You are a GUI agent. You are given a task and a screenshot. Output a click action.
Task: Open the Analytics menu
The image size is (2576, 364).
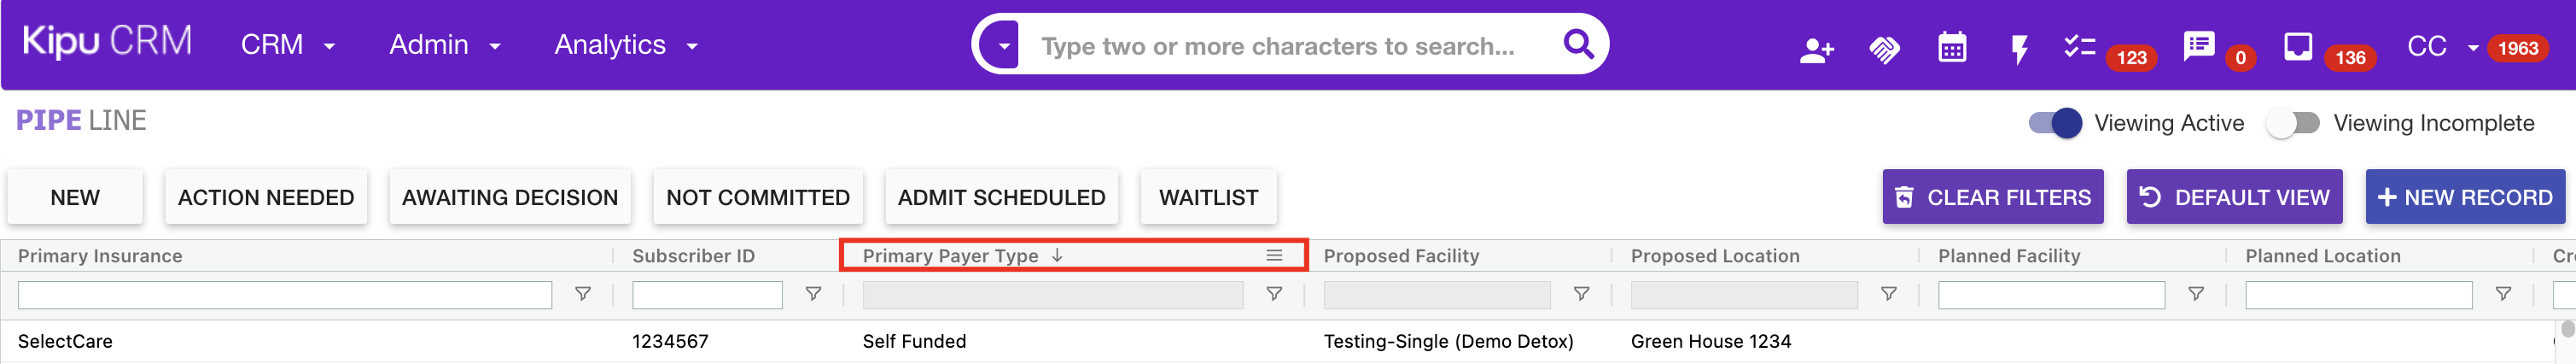tap(626, 45)
